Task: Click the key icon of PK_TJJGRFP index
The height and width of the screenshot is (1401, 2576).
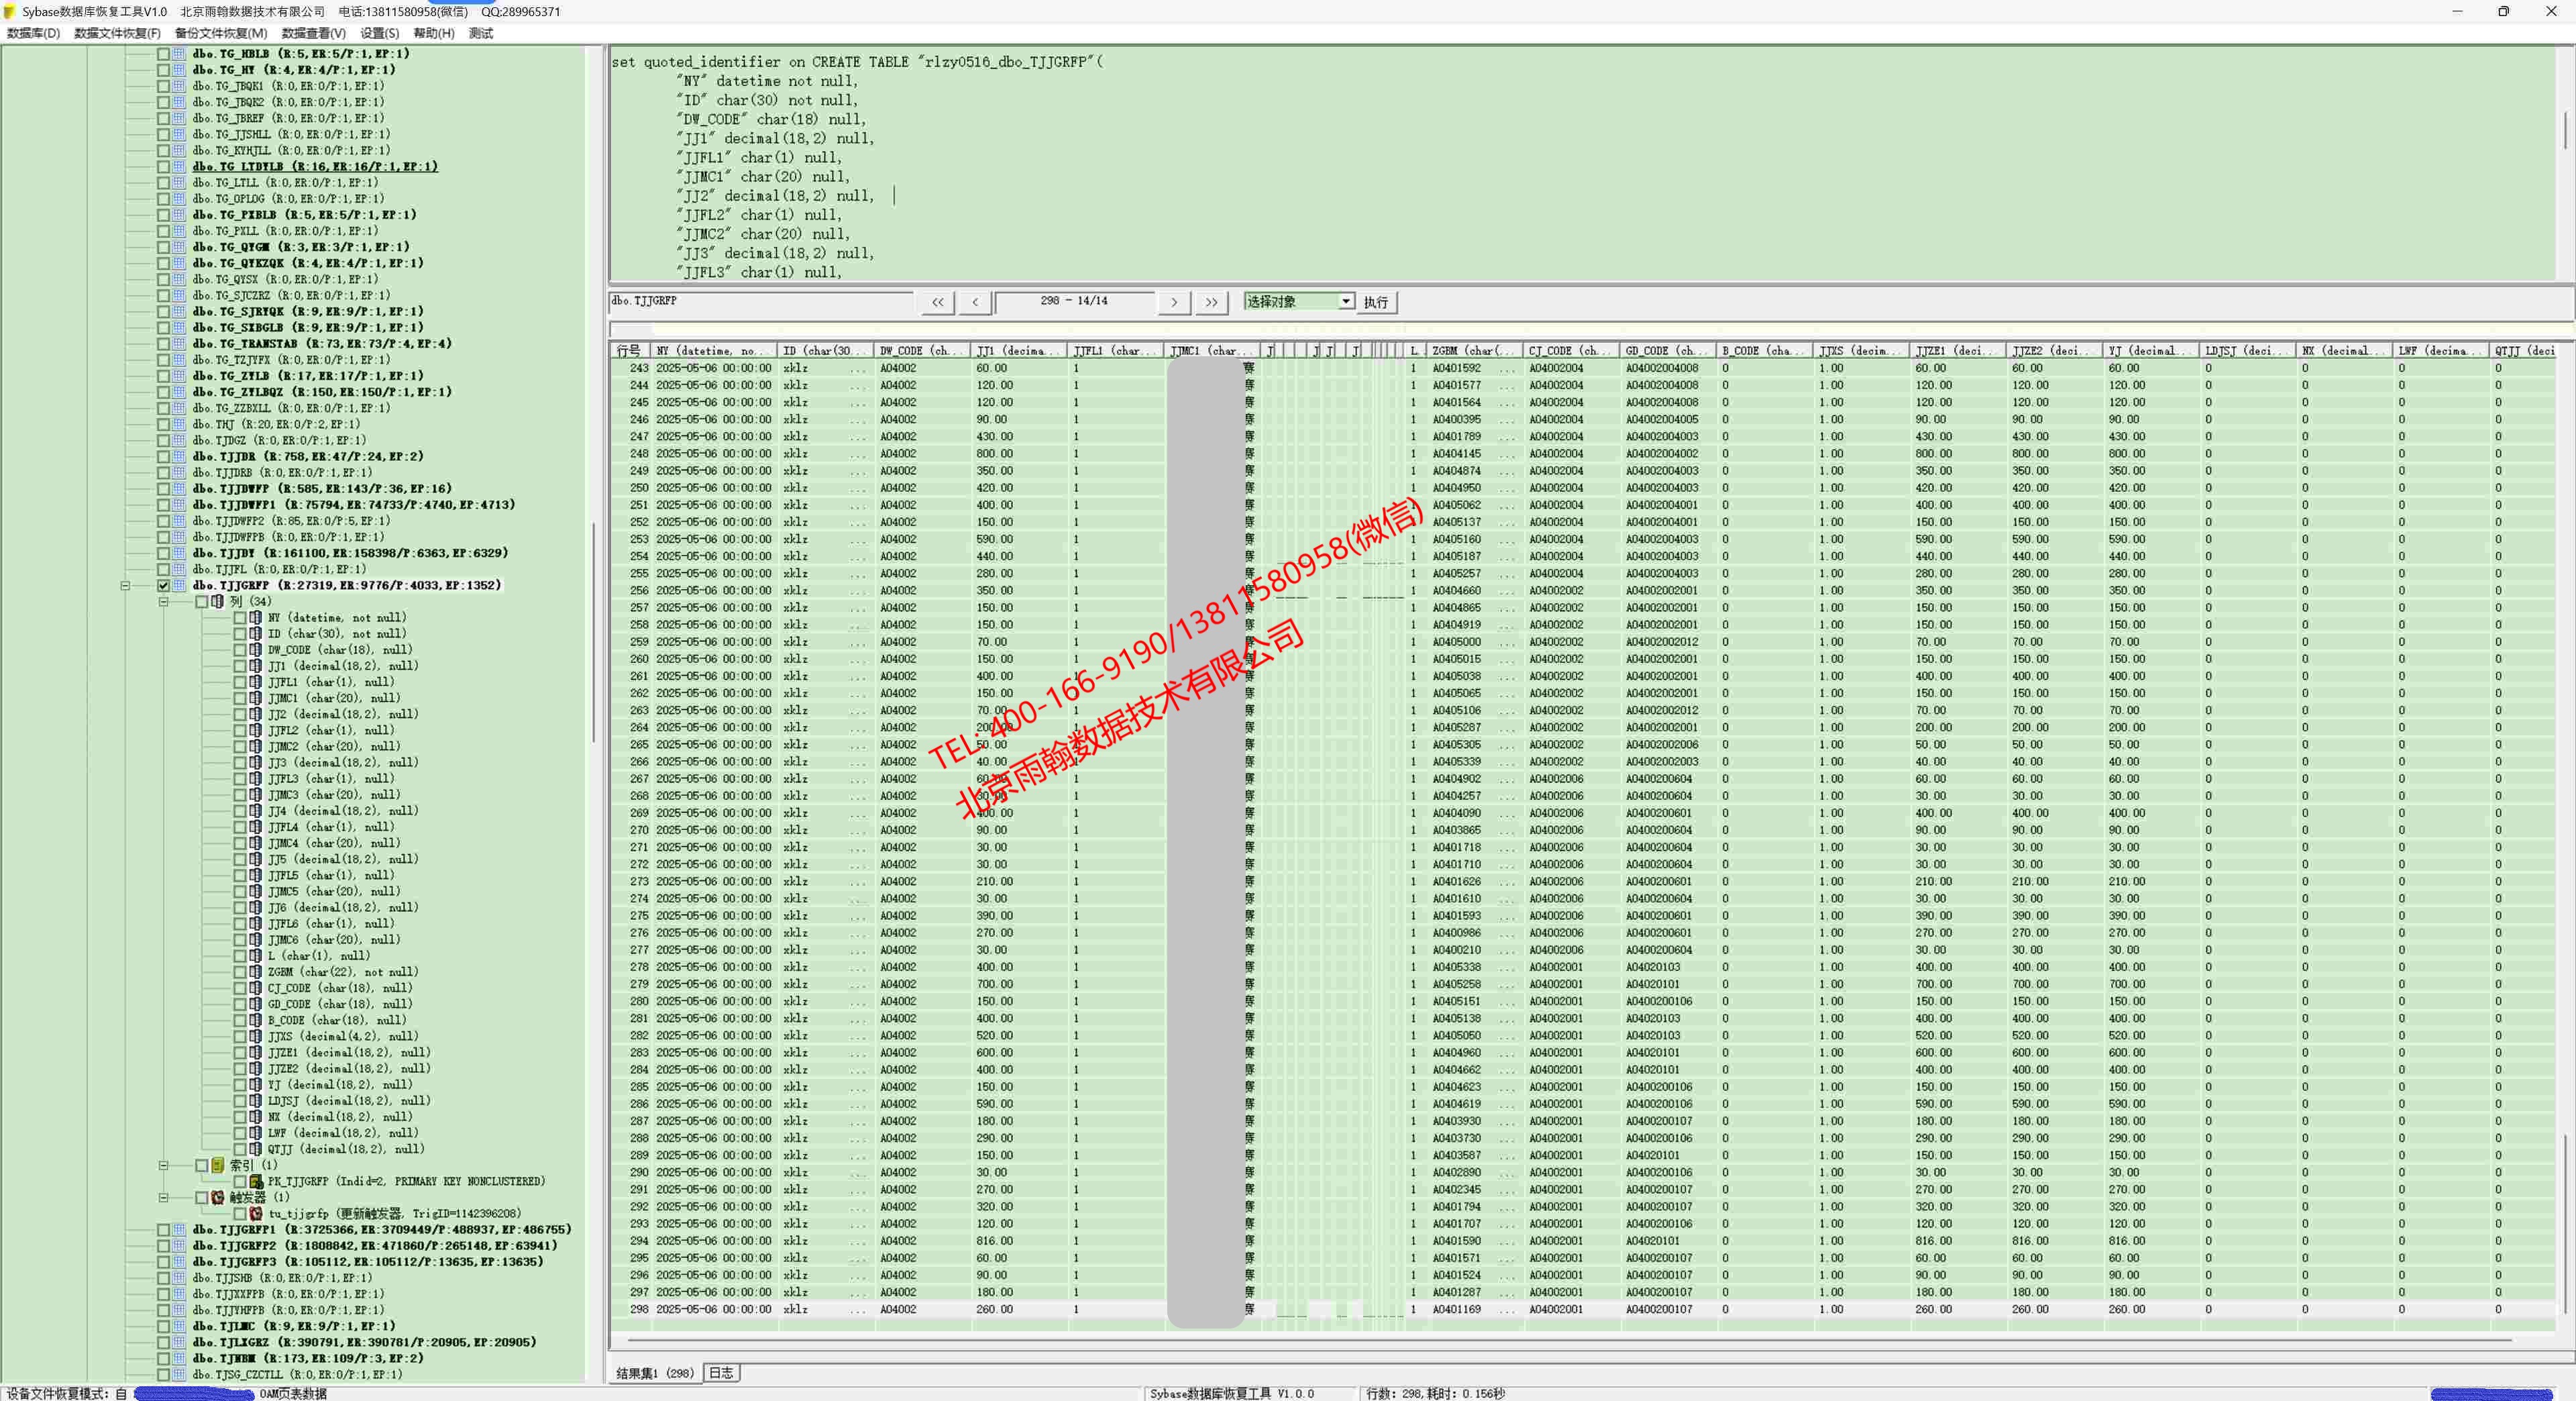Action: 256,1181
